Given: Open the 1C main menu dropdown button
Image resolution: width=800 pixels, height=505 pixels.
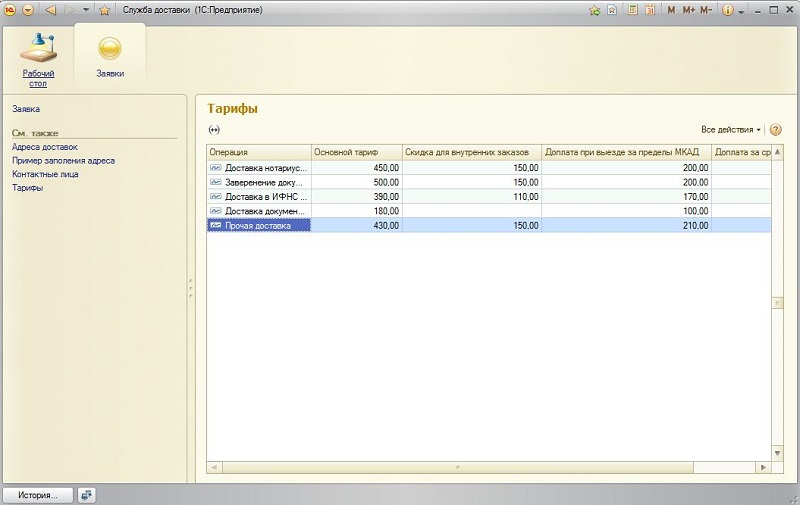Looking at the screenshot, I should point(27,9).
